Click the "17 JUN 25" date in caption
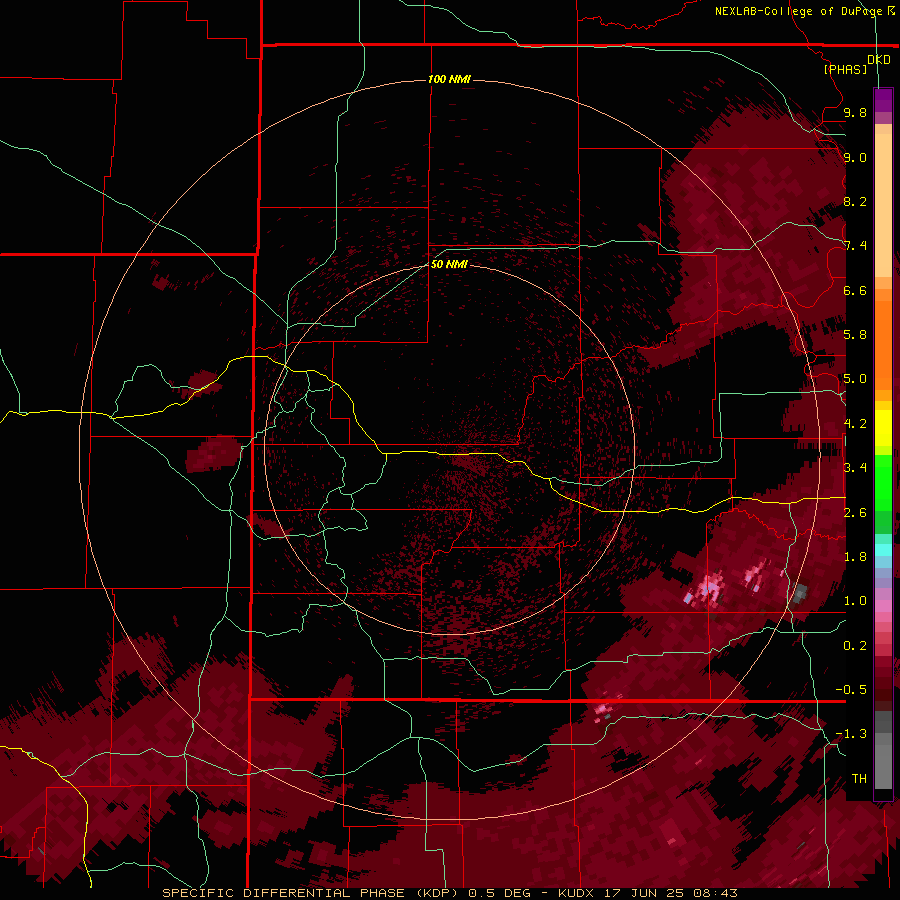 pyautogui.click(x=645, y=893)
